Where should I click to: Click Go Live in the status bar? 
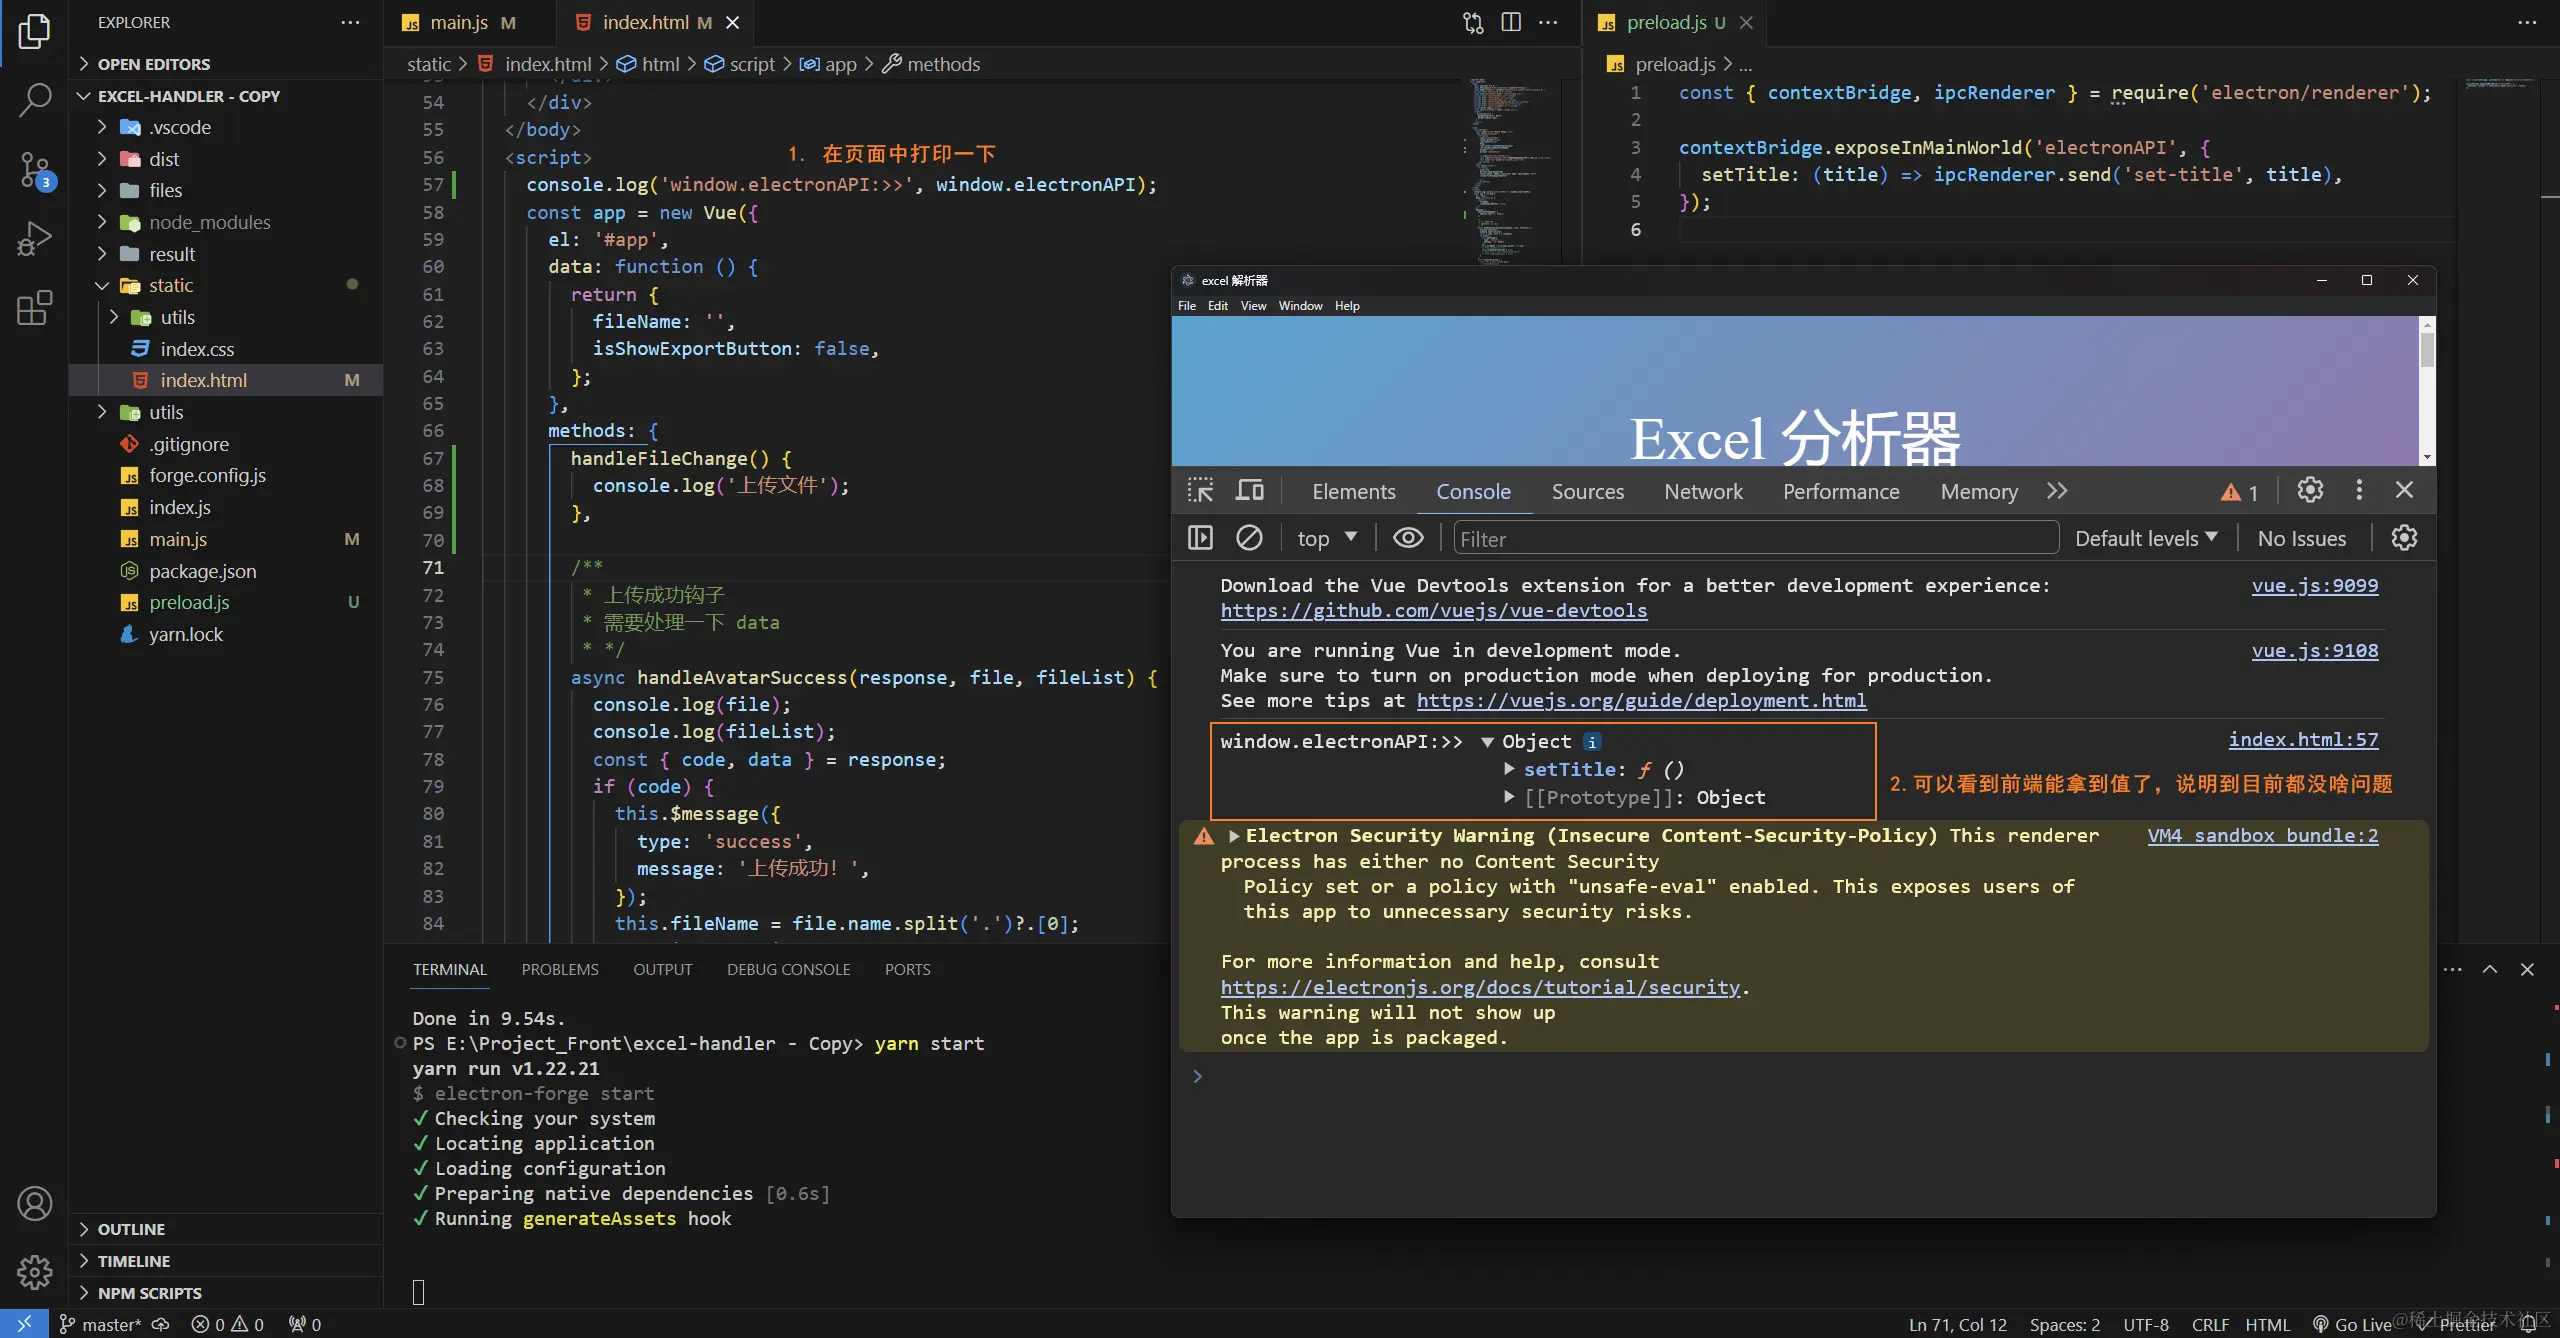(2353, 1324)
